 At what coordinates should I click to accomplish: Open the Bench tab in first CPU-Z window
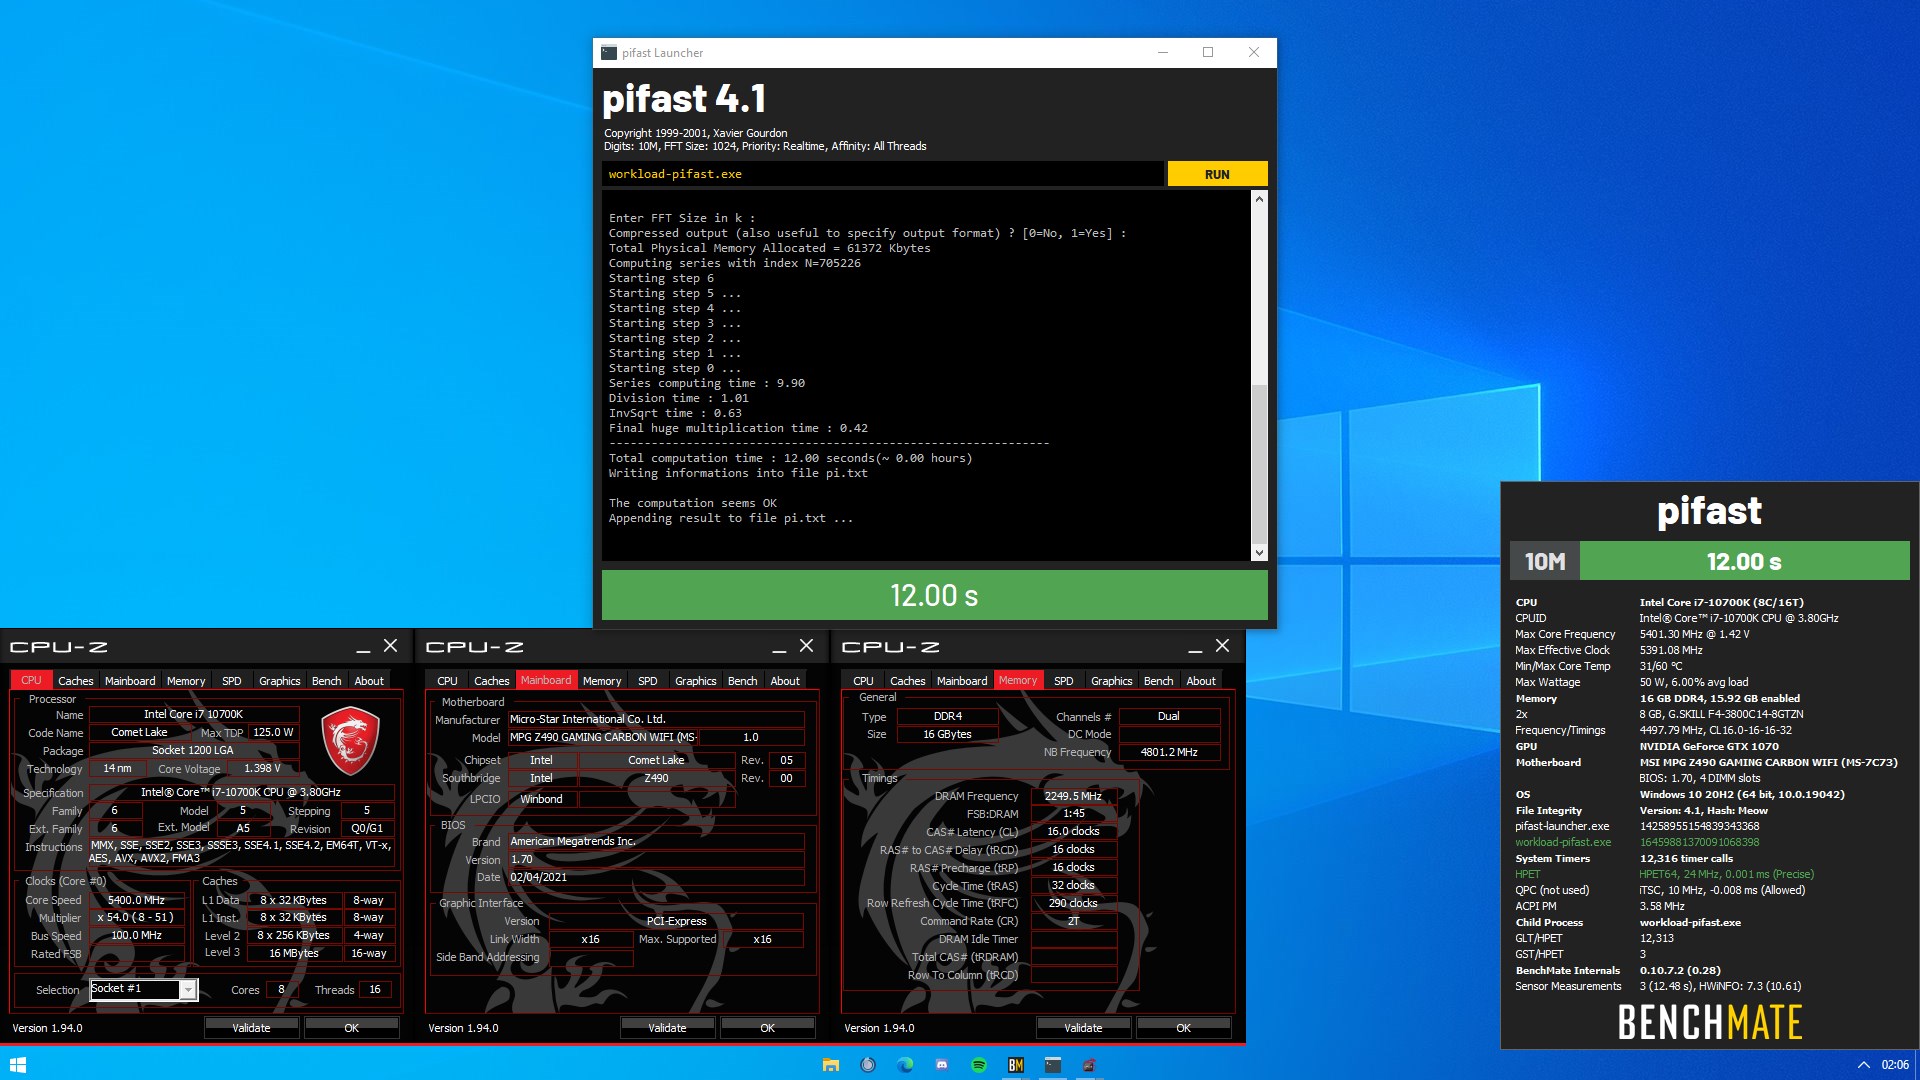(x=327, y=681)
